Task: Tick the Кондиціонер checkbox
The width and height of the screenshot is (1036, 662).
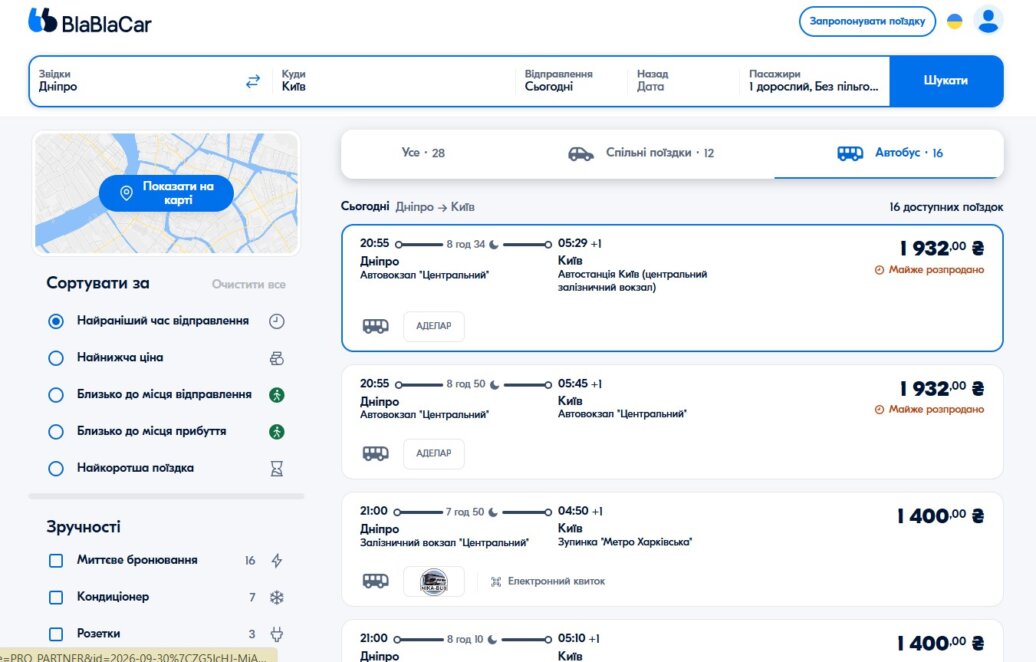Action: pos(56,597)
